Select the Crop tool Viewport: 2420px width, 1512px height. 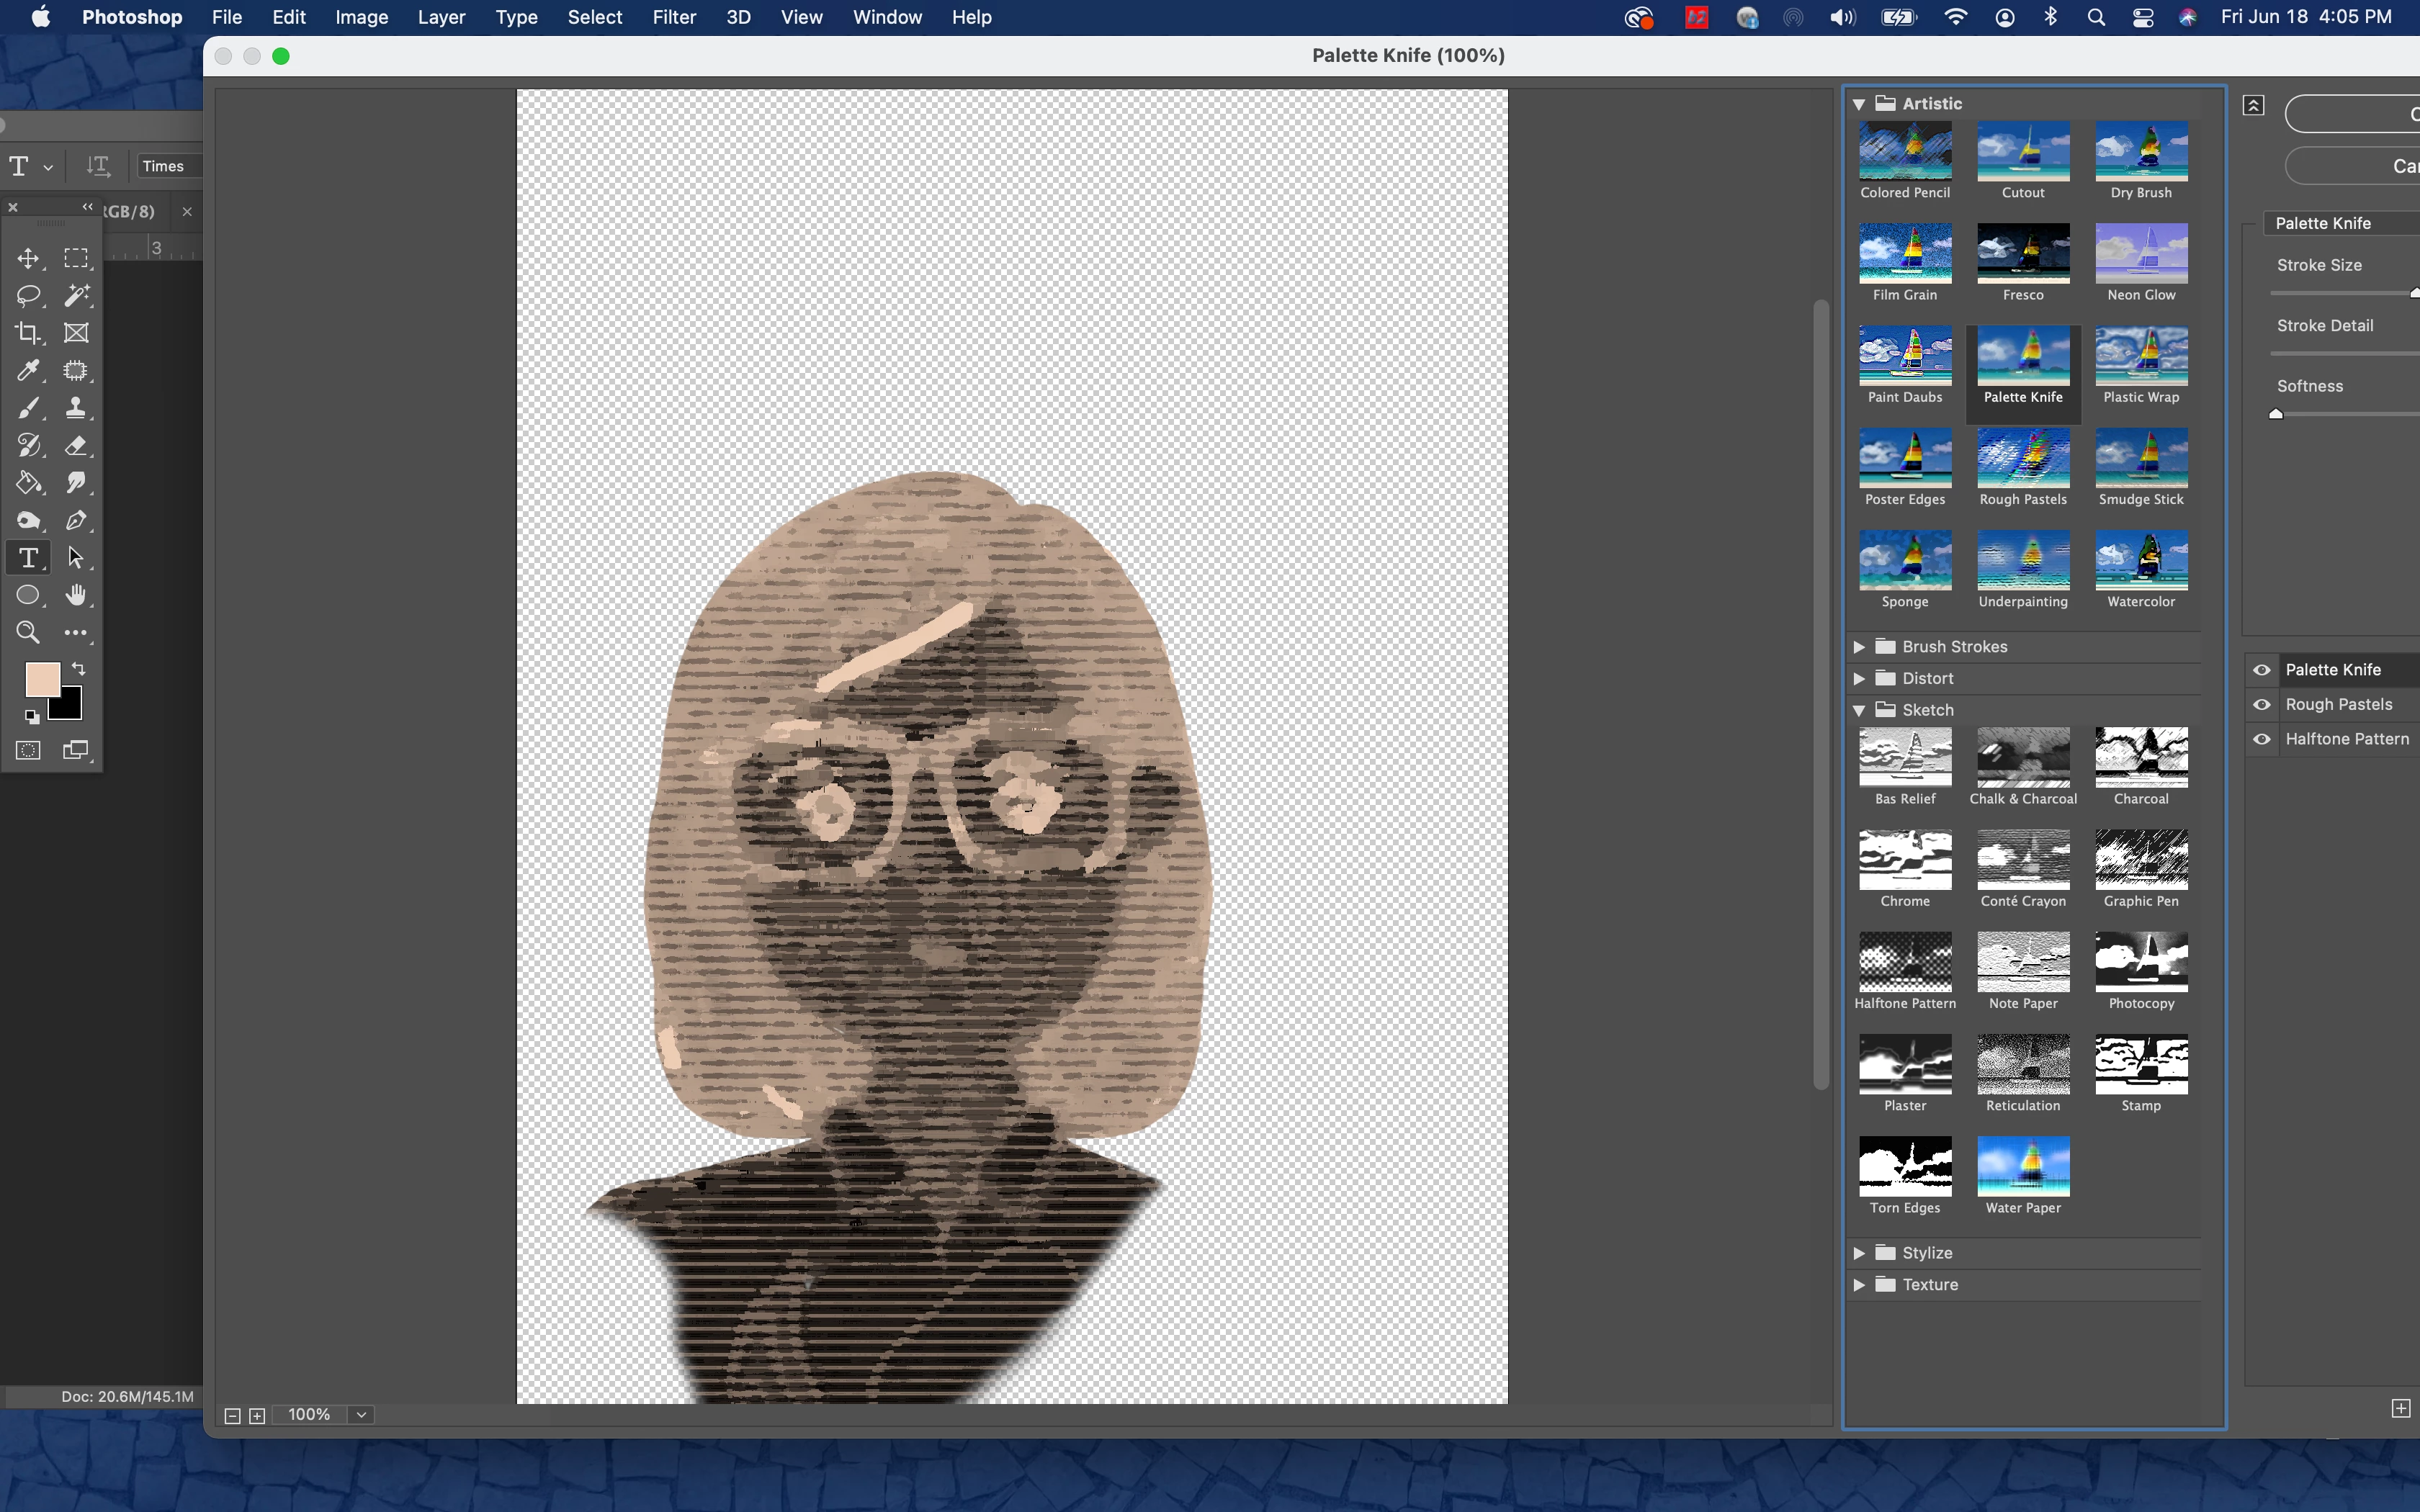tap(28, 333)
